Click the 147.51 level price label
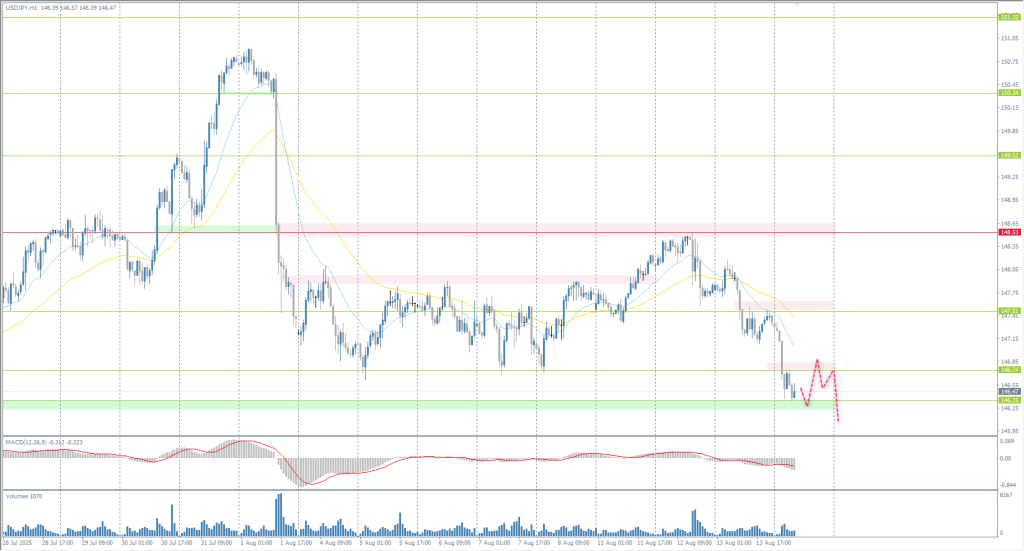Screen dimensions: 1024x551 pyautogui.click(x=1008, y=311)
